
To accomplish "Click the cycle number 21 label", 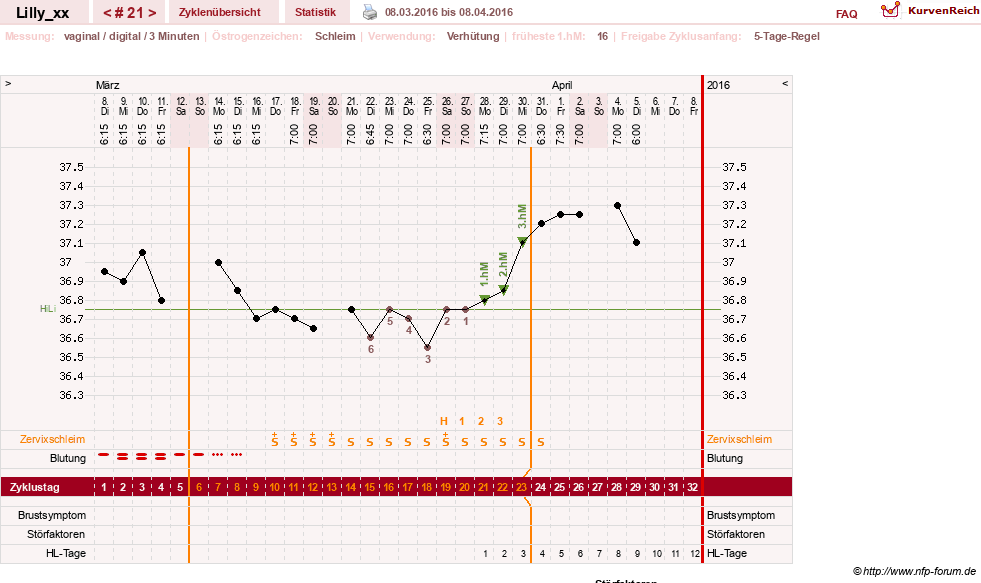I will click(x=129, y=13).
